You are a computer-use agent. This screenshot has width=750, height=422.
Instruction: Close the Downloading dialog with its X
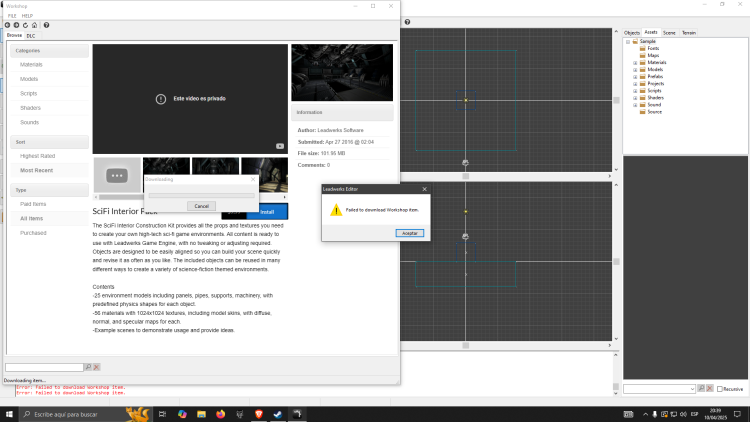point(251,179)
